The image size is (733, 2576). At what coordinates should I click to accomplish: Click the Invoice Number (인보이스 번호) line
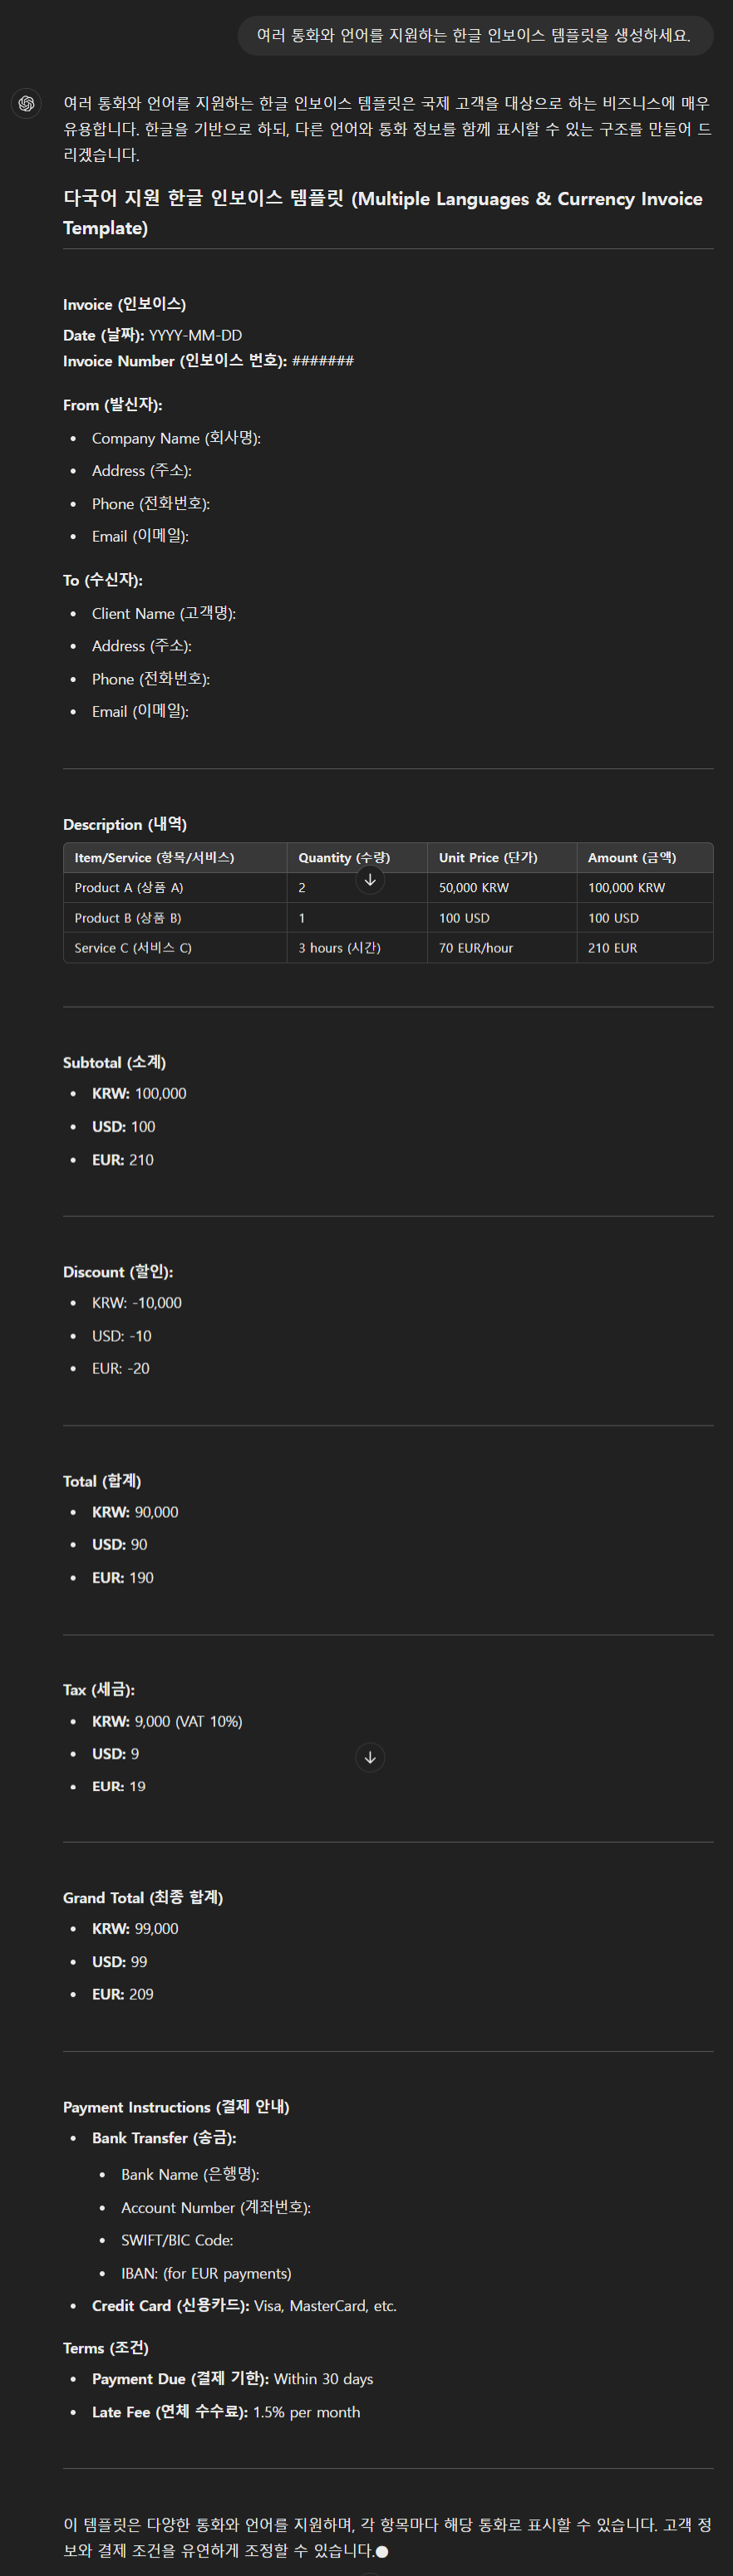coord(208,361)
